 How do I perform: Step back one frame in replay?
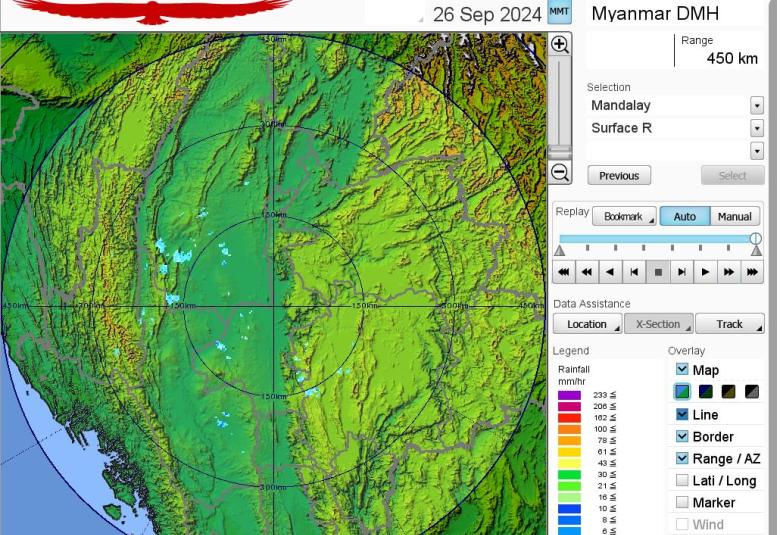click(x=634, y=271)
